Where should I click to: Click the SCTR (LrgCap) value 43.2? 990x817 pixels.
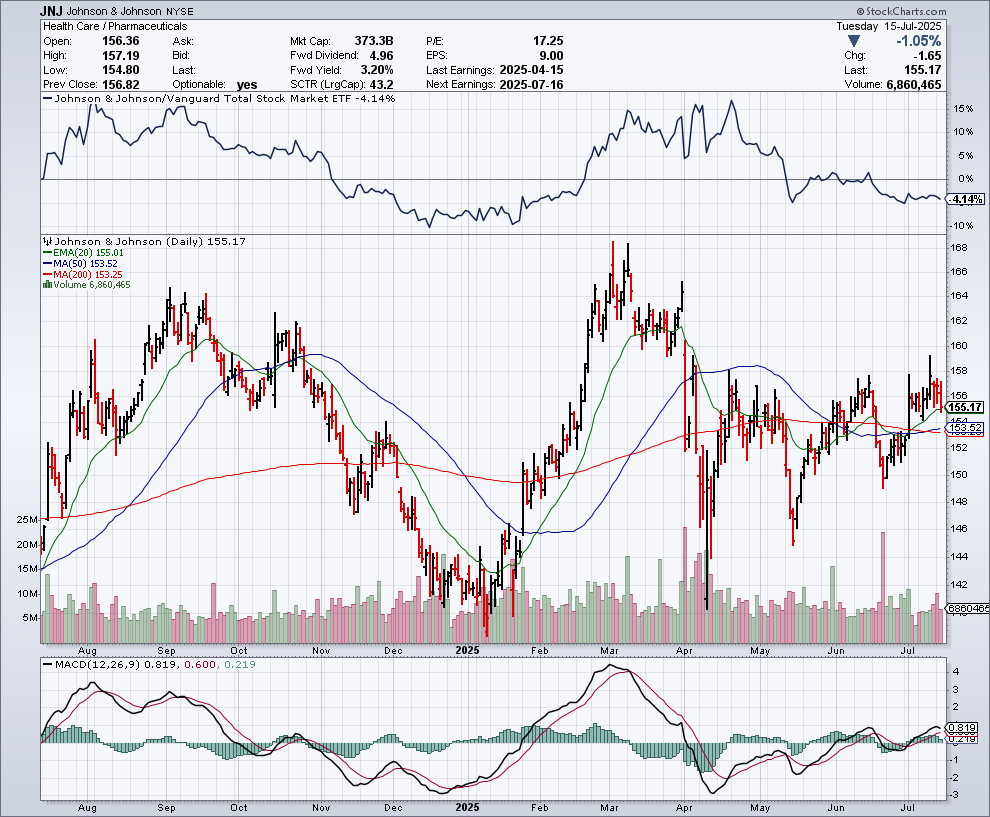click(381, 85)
